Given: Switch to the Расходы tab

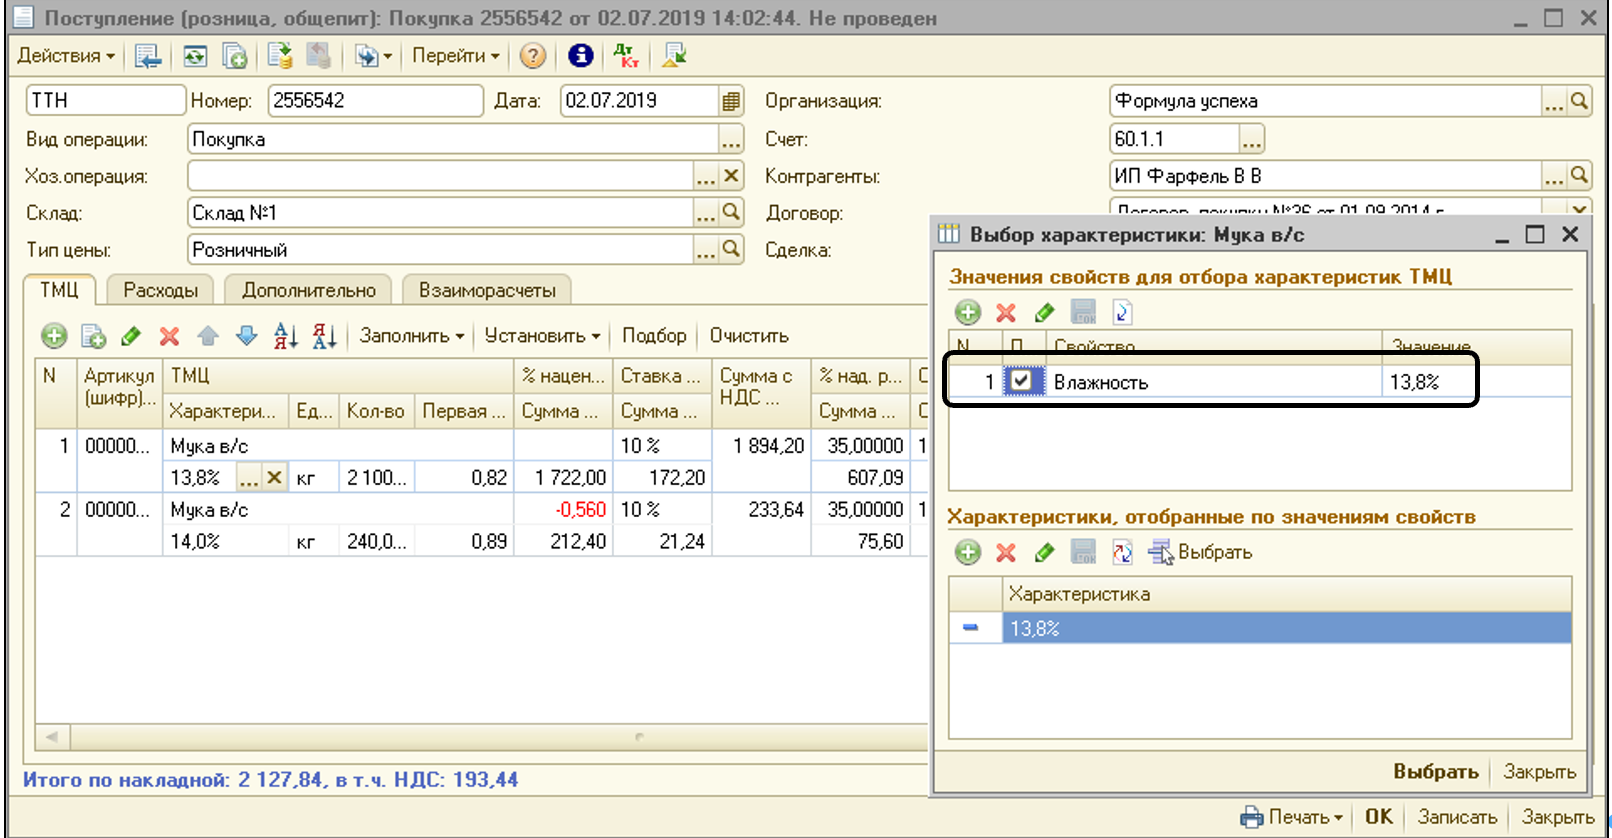Looking at the screenshot, I should (160, 290).
